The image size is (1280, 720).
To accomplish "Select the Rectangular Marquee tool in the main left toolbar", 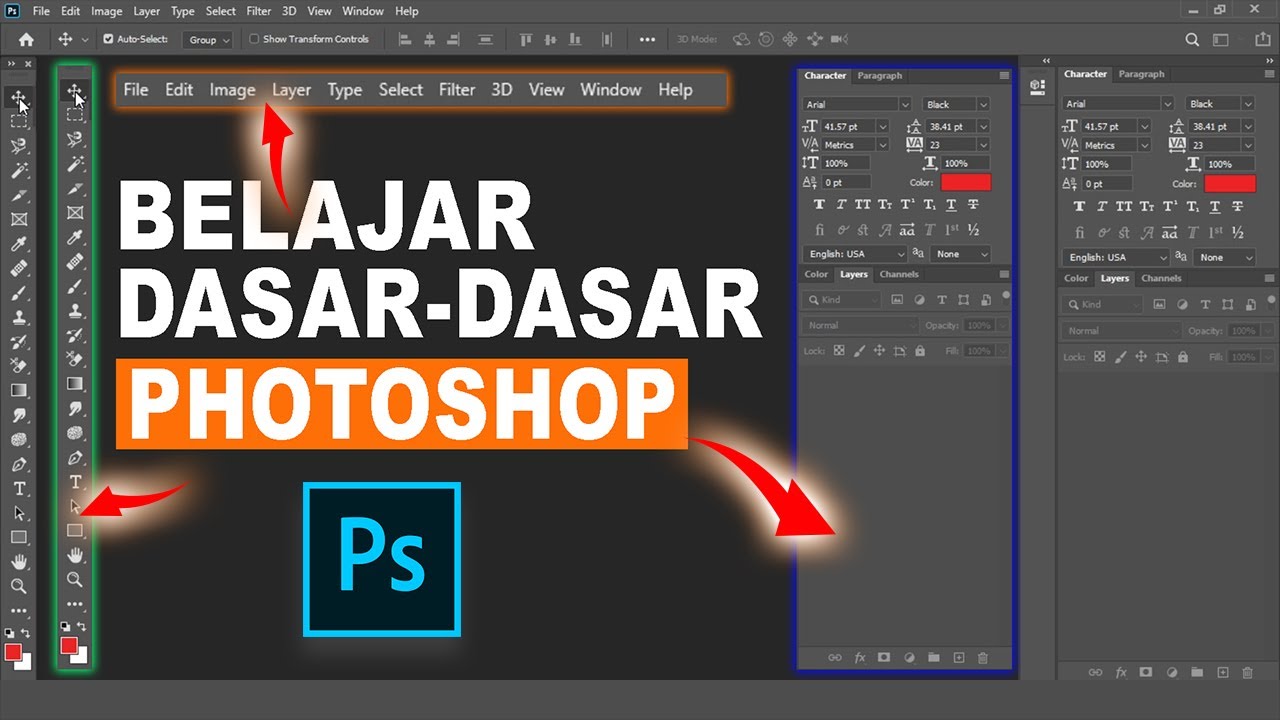I will (18, 121).
